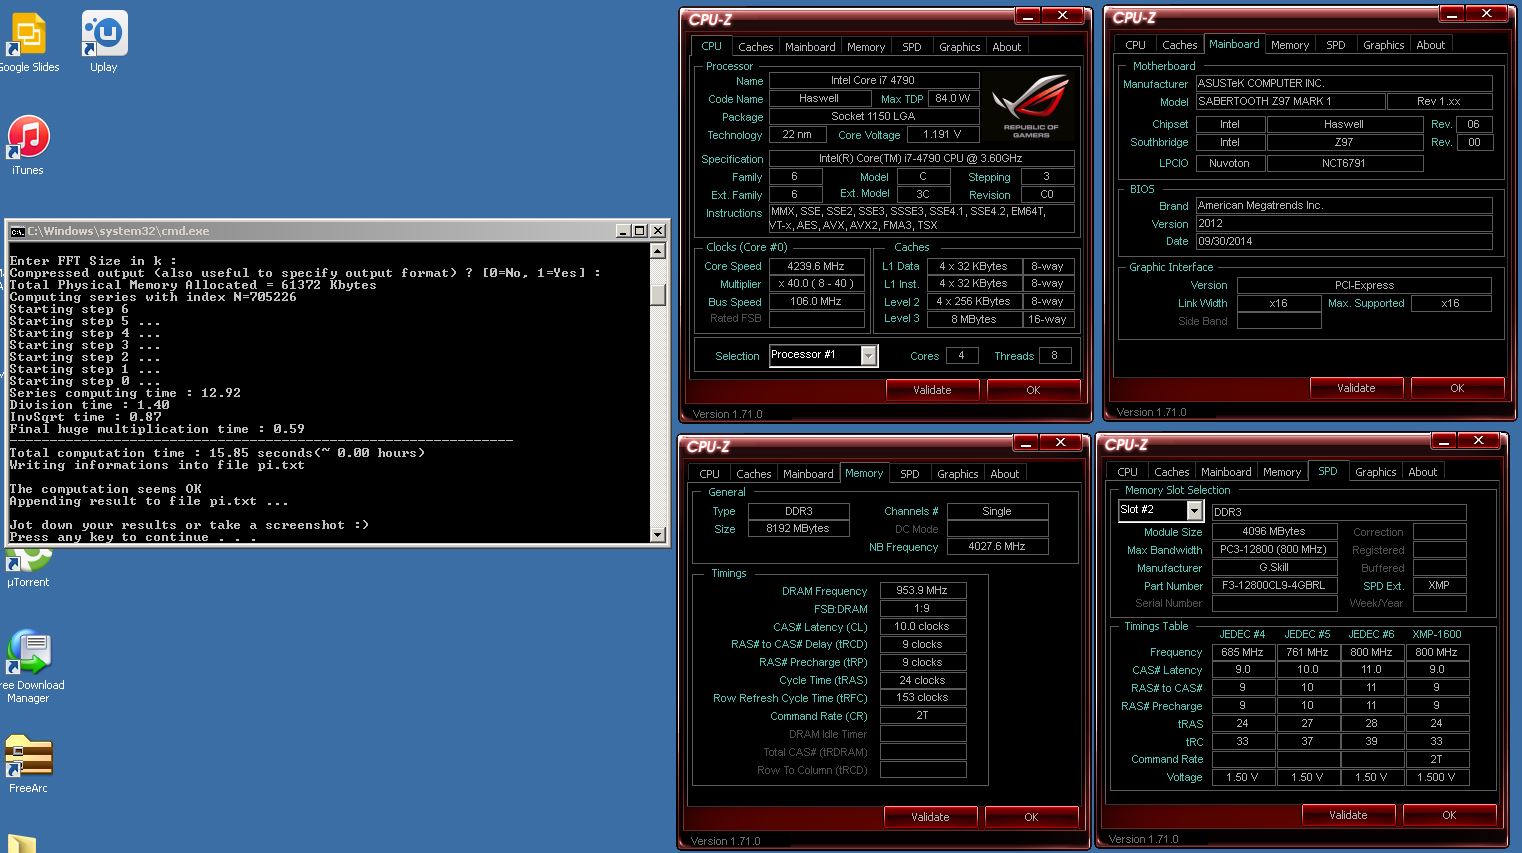Click the cmd.exe title bar icon
The height and width of the screenshot is (853, 1522).
coord(17,231)
